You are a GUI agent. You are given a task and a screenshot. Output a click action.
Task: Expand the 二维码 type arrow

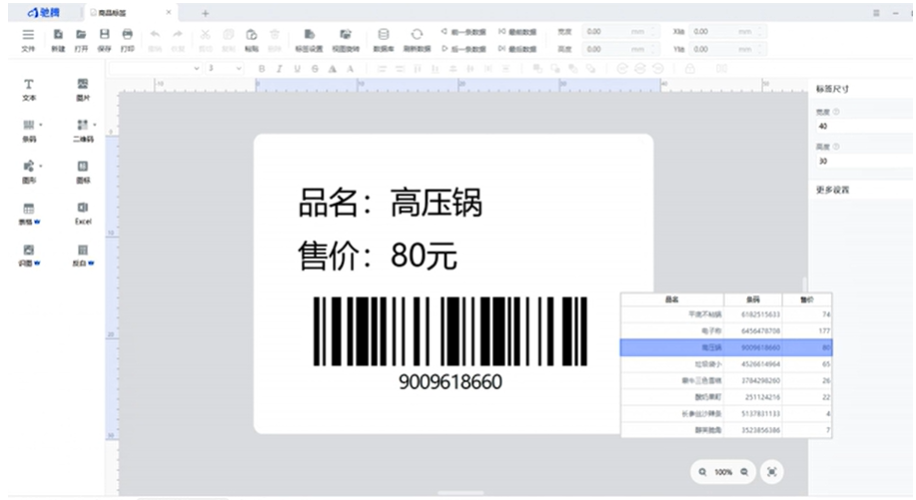point(95,124)
